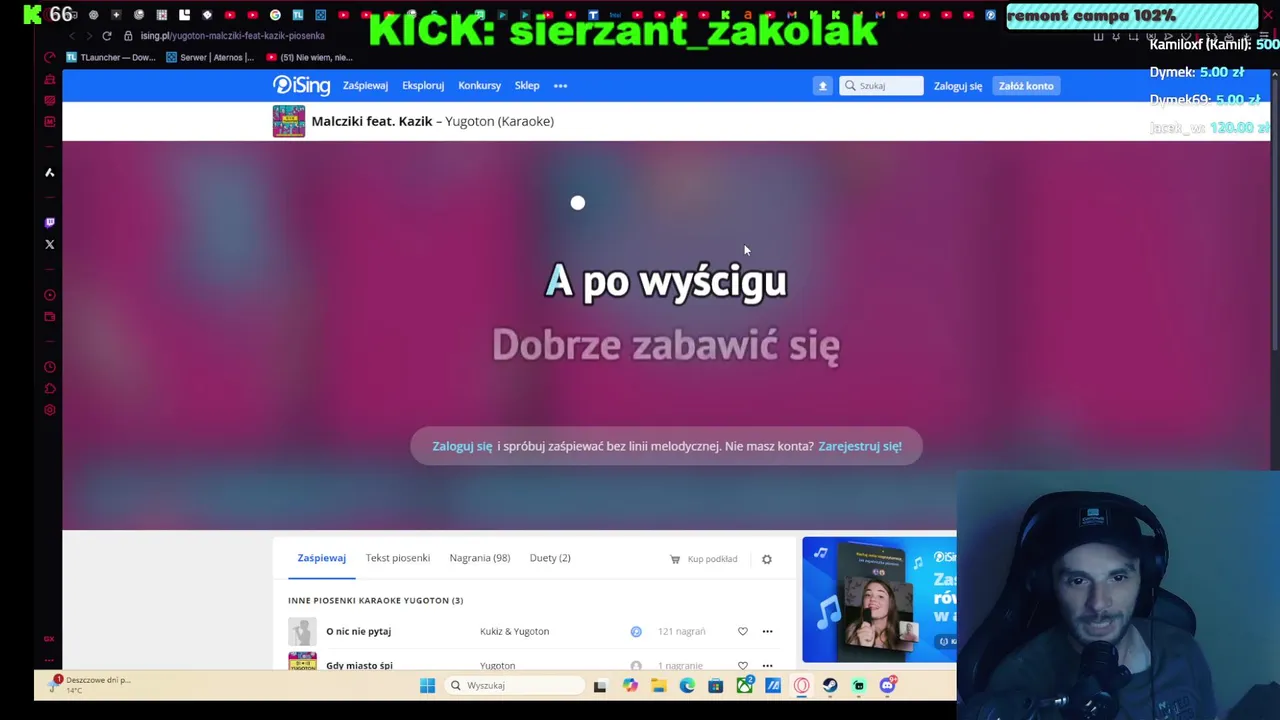Open the weather widget Deszczowe dni

(90, 685)
